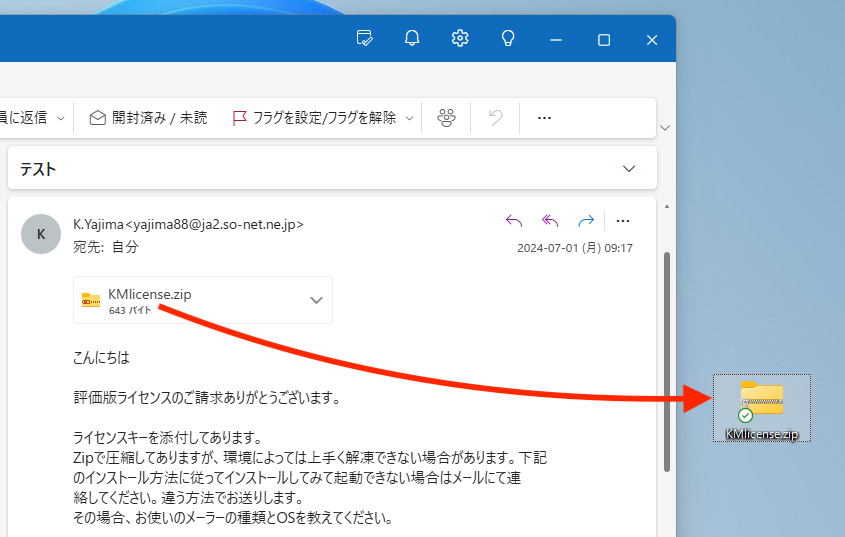Open Outlook settings gear
This screenshot has height=537, width=845.
tap(460, 39)
